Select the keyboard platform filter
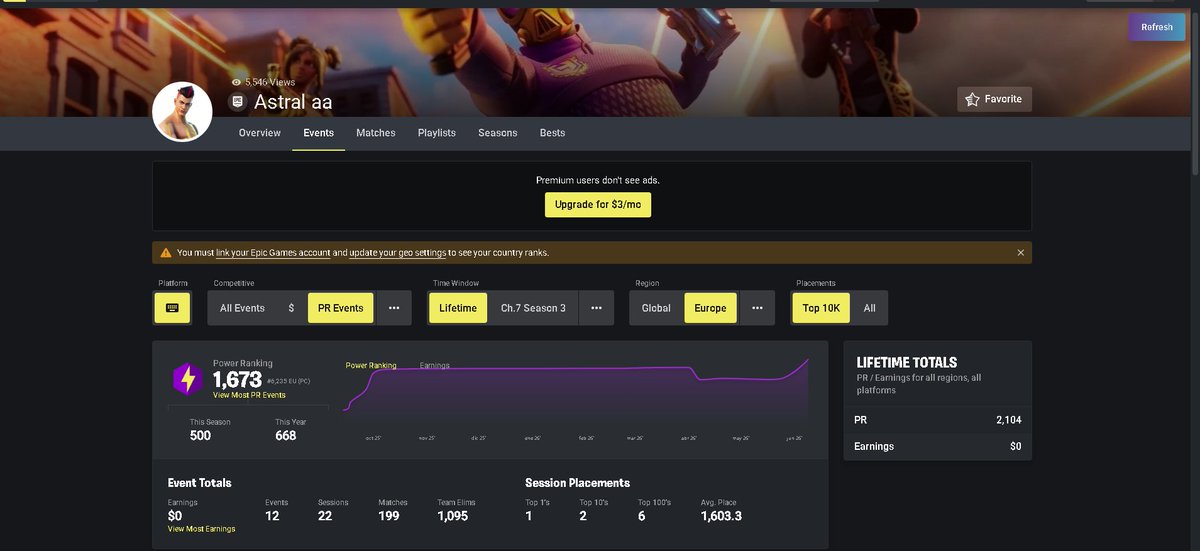Viewport: 1200px width, 551px height. (x=172, y=308)
